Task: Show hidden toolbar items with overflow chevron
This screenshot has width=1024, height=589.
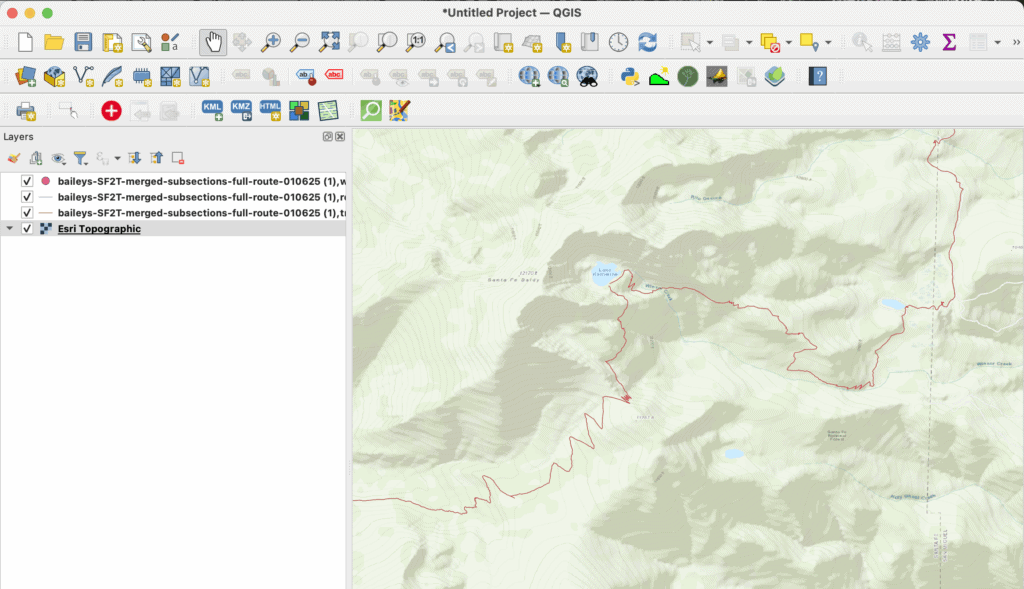Action: [x=1016, y=42]
